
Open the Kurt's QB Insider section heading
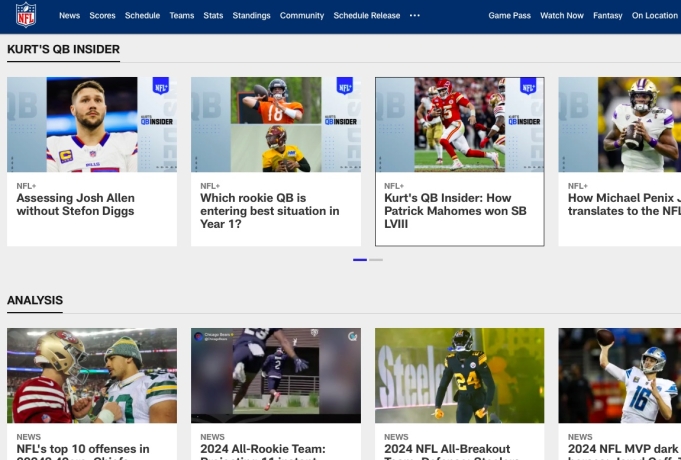[x=63, y=49]
